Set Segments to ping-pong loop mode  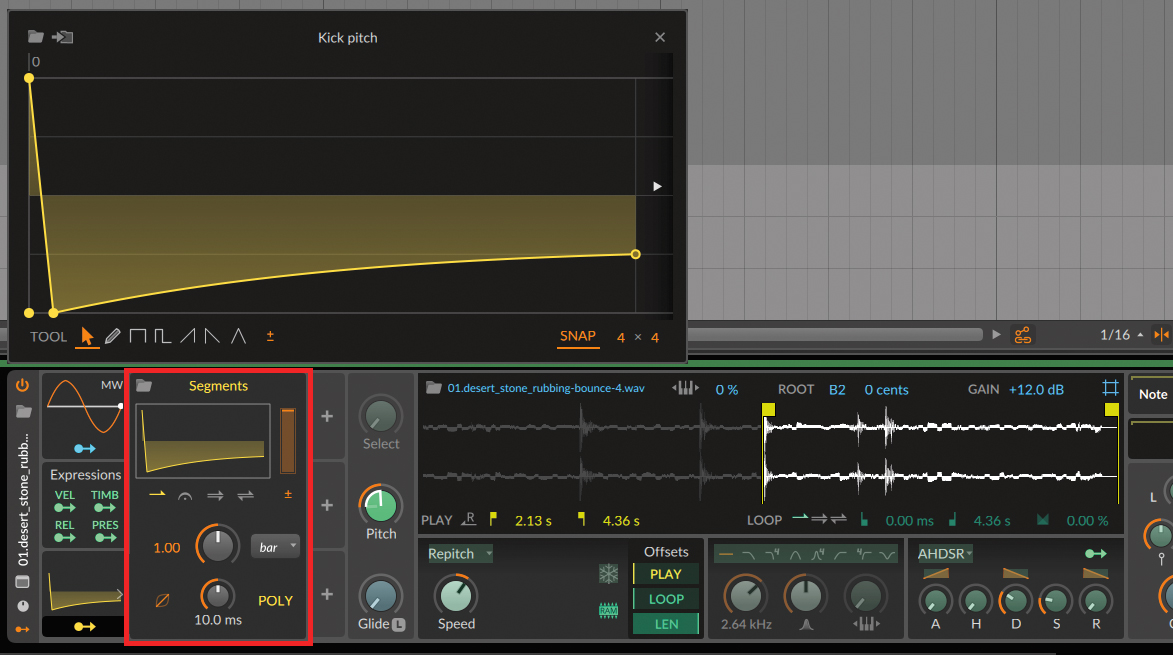[x=245, y=495]
